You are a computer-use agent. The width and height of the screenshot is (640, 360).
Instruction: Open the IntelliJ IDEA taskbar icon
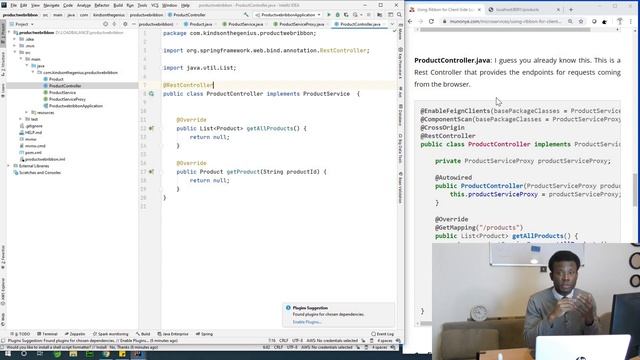(x=137, y=354)
